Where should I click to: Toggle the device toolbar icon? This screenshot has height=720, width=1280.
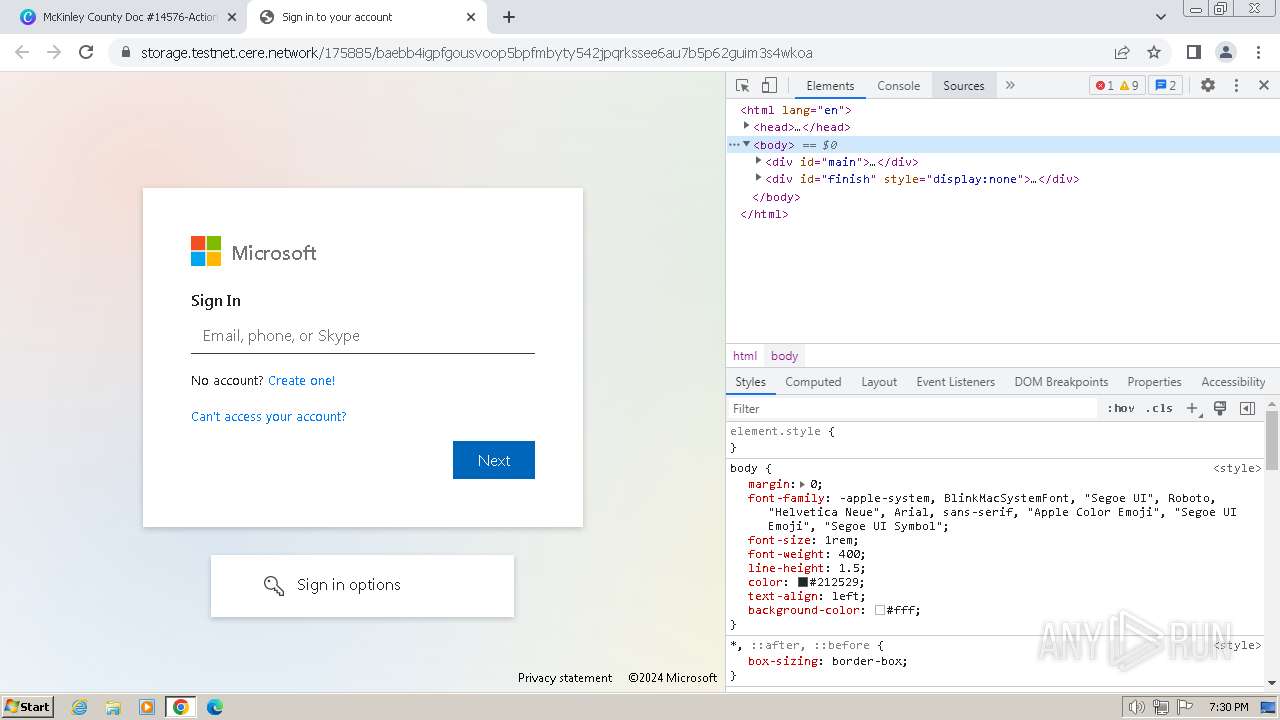click(769, 86)
